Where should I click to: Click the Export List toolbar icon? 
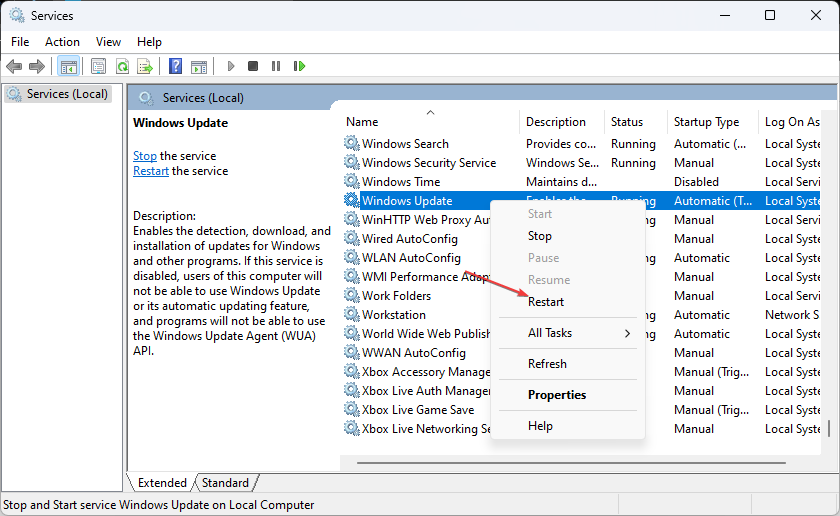pyautogui.click(x=145, y=66)
